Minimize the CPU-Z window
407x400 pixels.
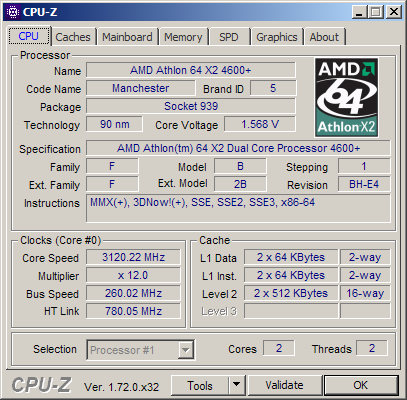point(359,12)
